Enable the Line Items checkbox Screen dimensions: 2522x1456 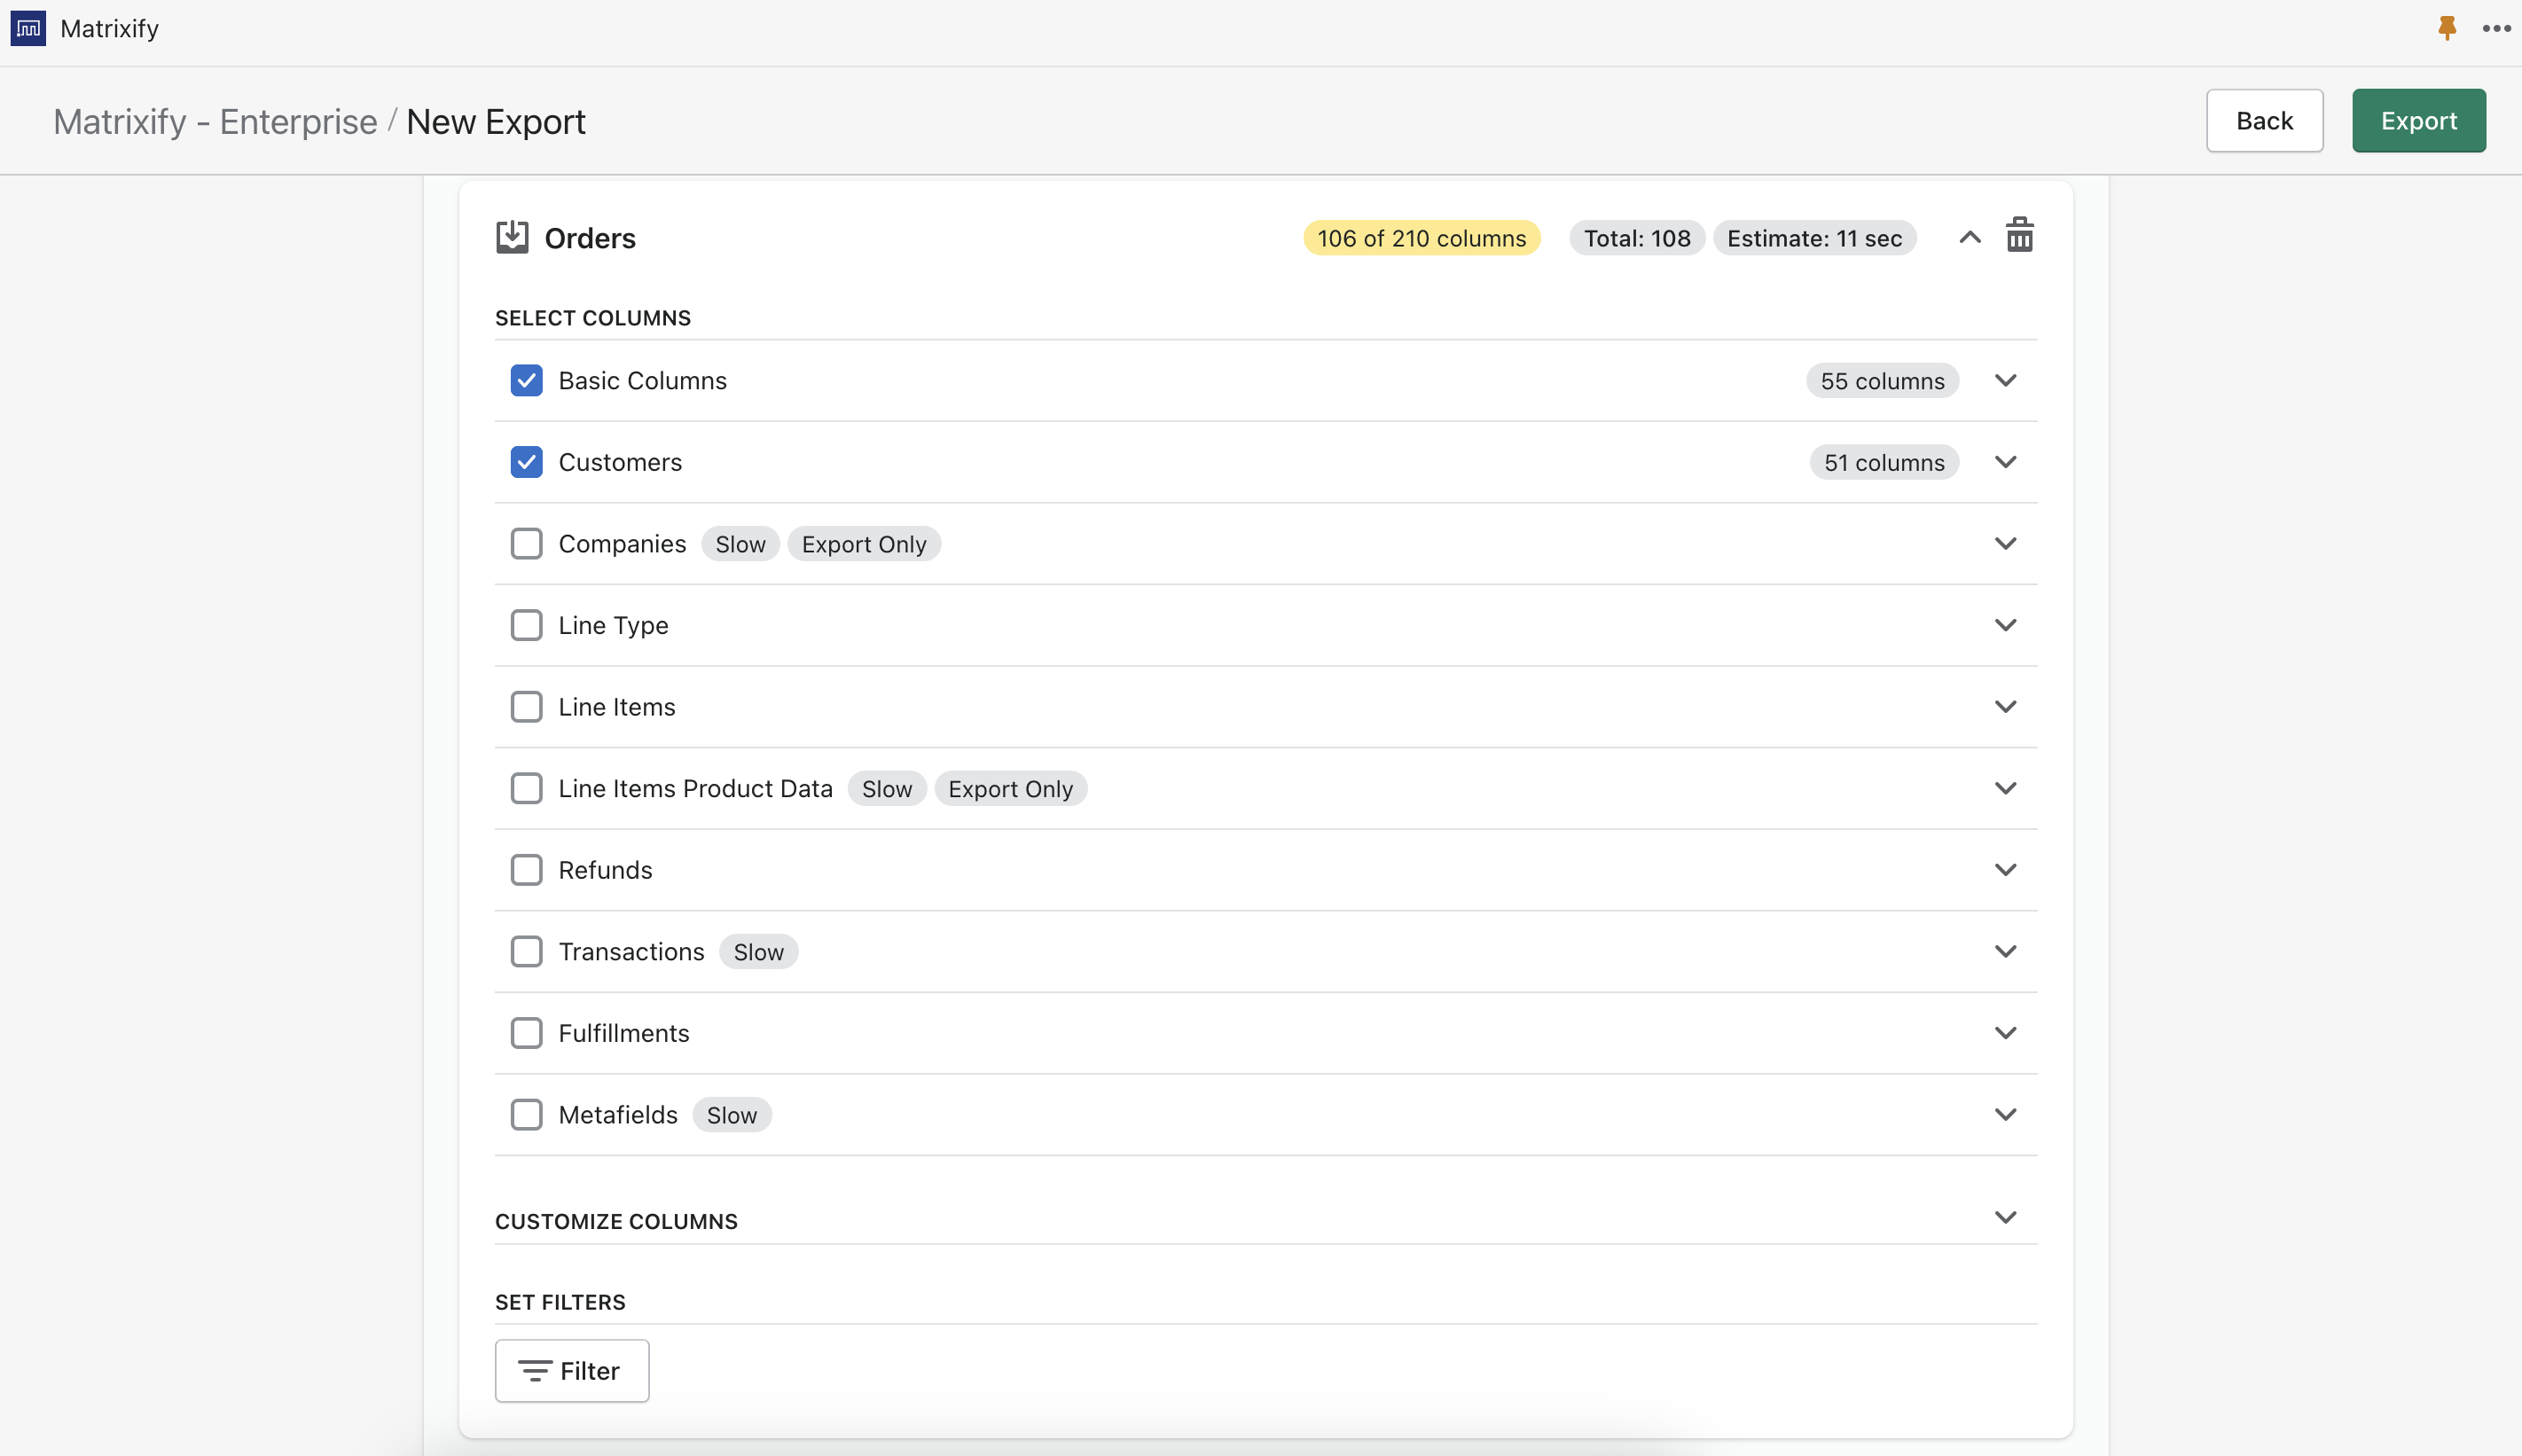coord(526,706)
